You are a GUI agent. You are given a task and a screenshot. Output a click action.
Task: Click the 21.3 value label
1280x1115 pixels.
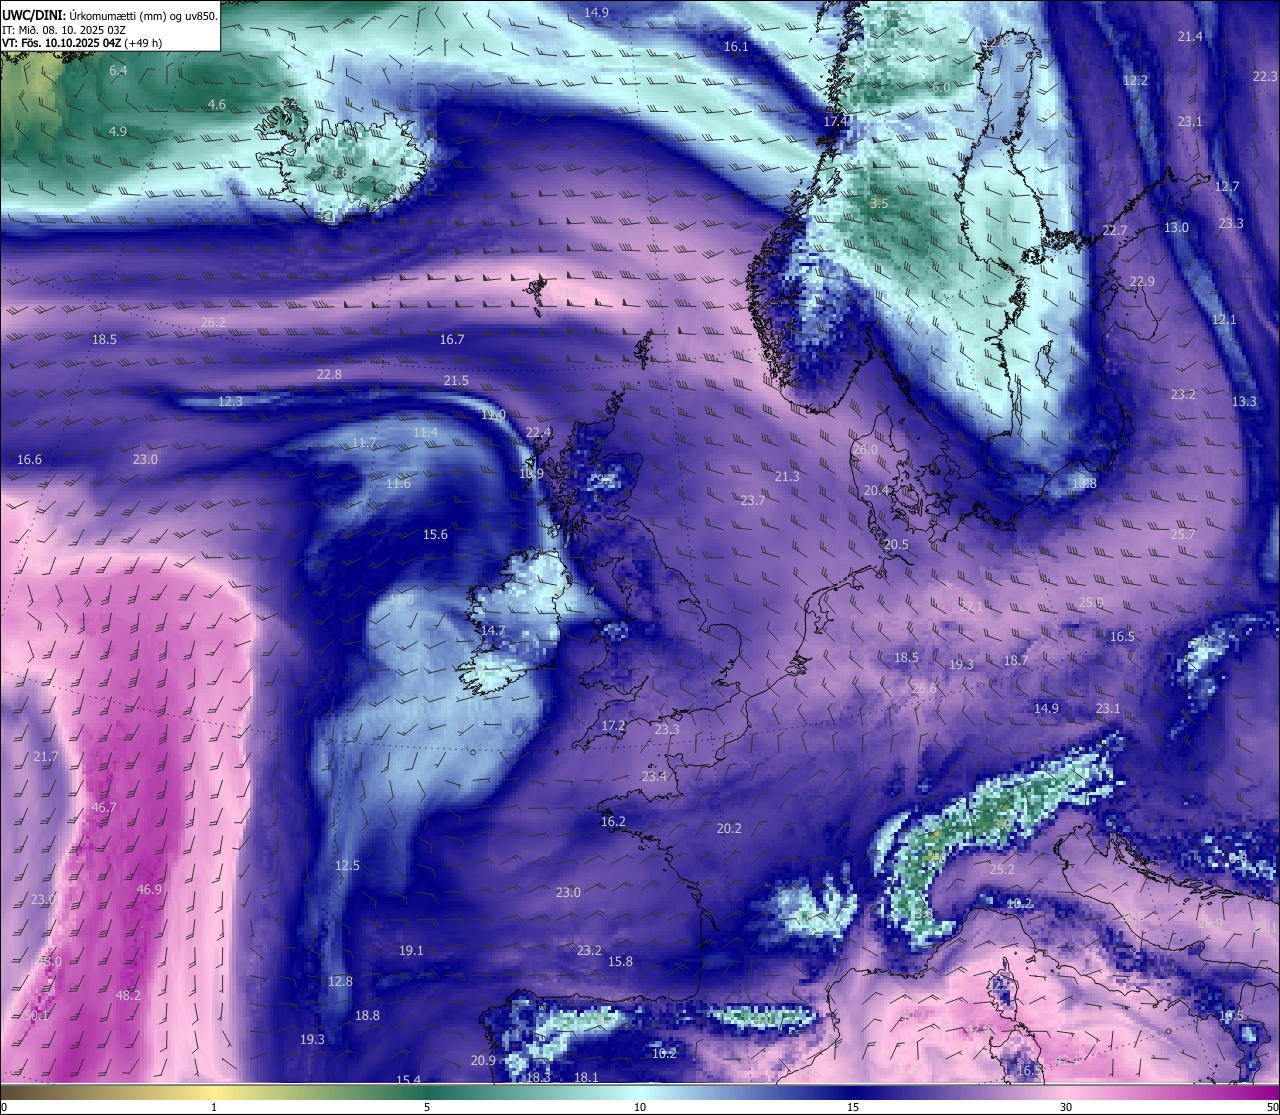click(787, 476)
